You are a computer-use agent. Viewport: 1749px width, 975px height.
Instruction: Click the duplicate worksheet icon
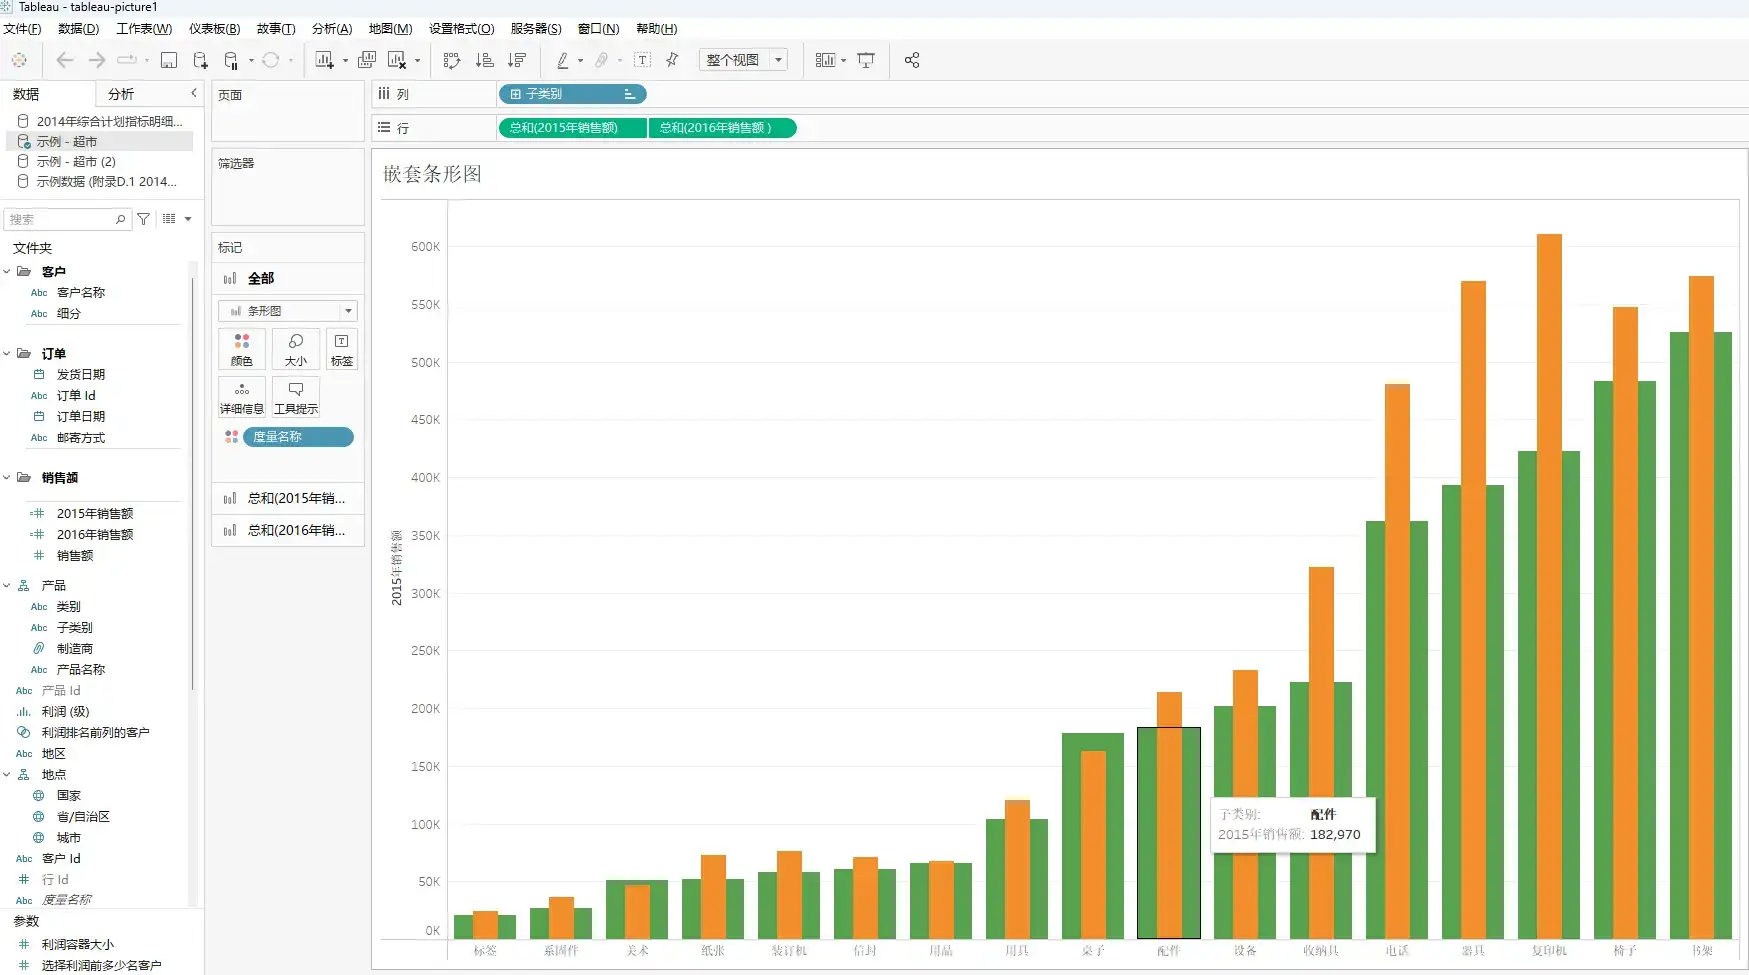pos(367,61)
